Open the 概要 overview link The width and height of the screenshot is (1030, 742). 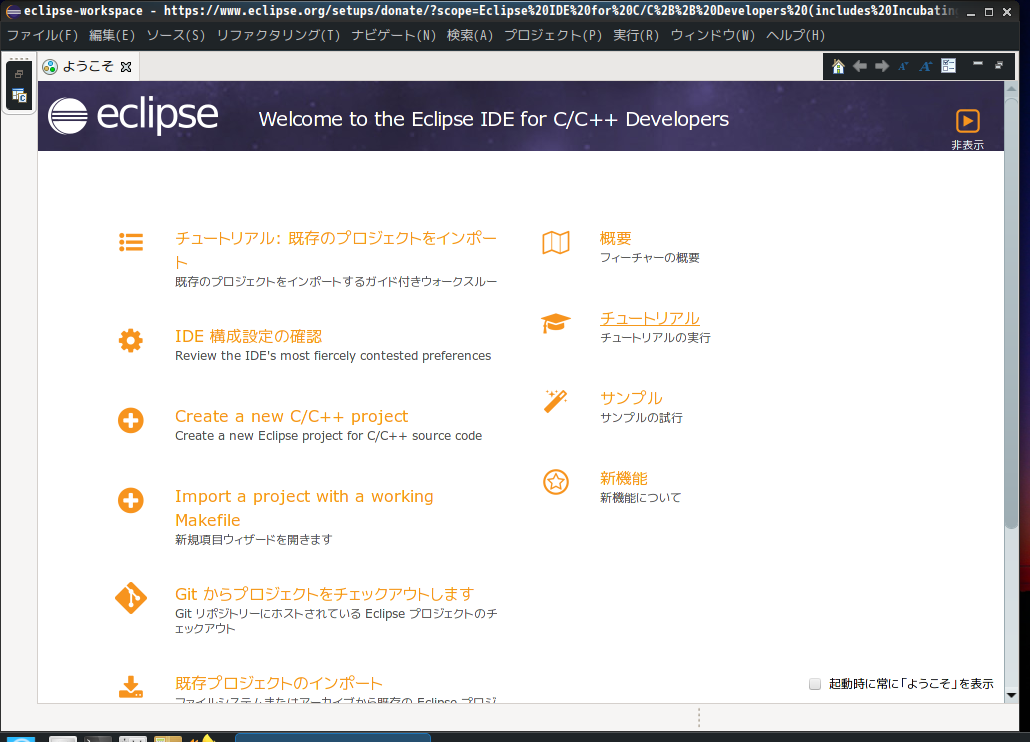coord(616,238)
